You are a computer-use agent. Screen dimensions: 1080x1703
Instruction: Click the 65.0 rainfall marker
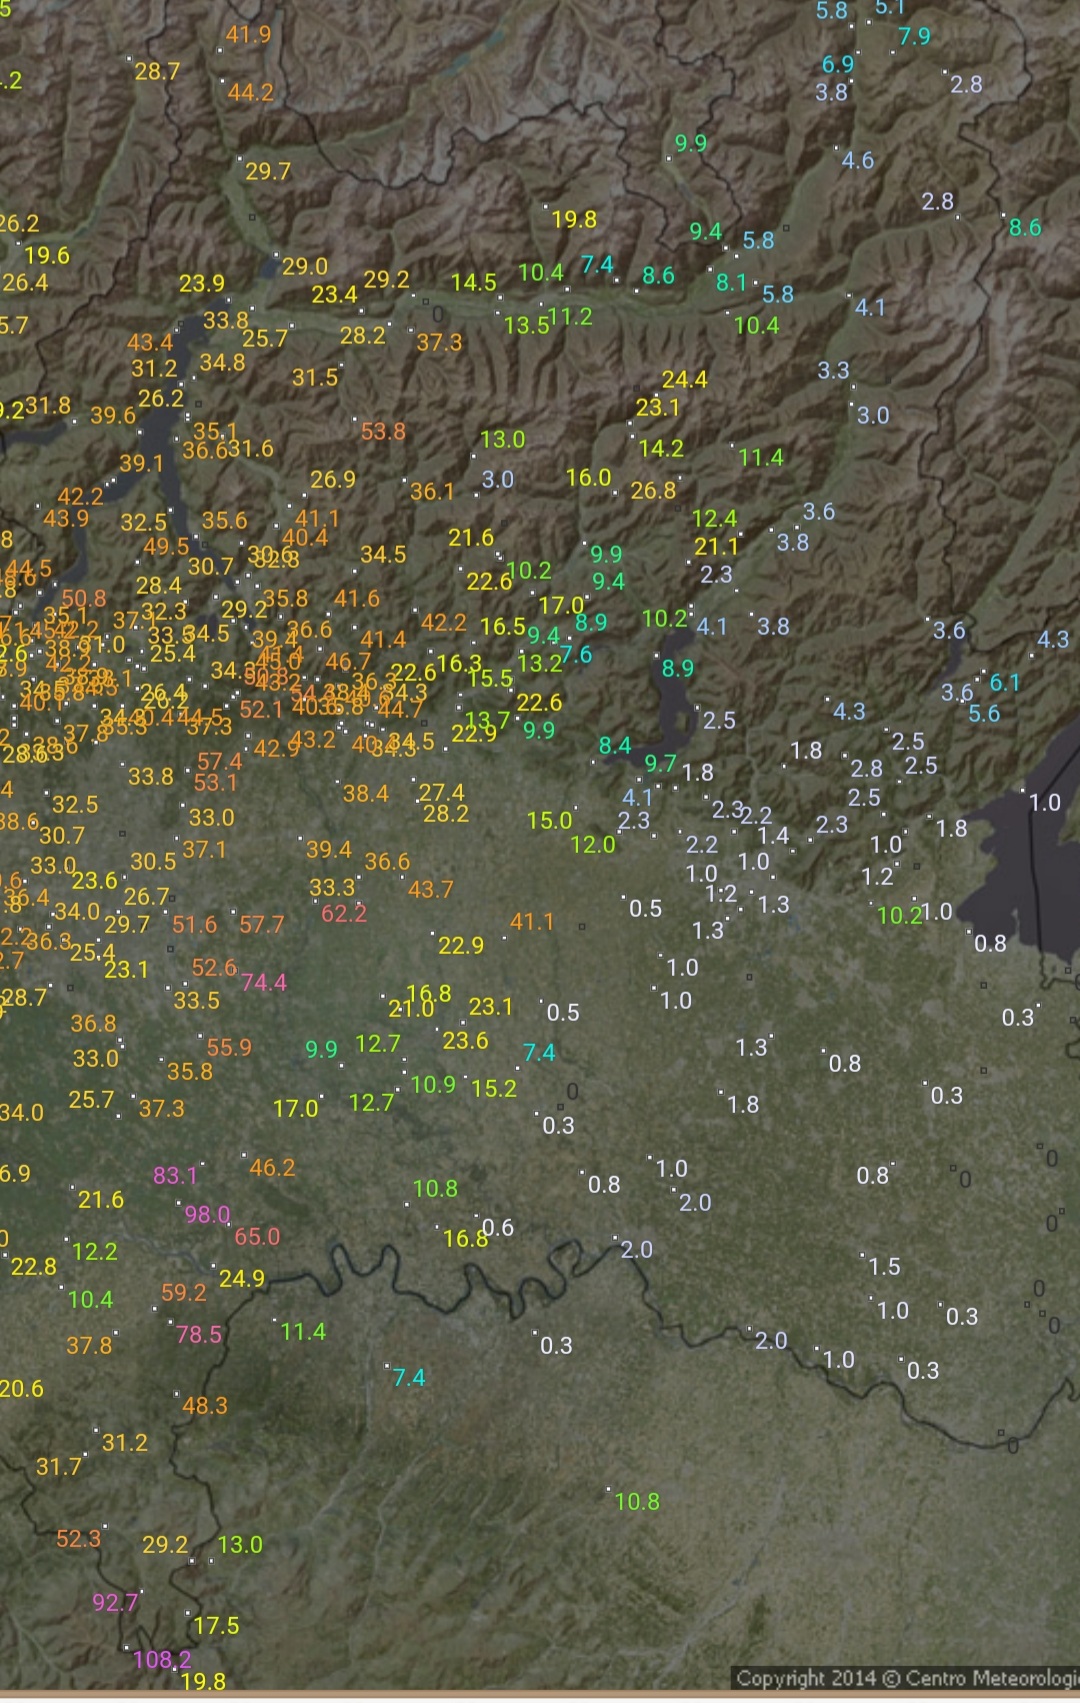coord(257,1236)
